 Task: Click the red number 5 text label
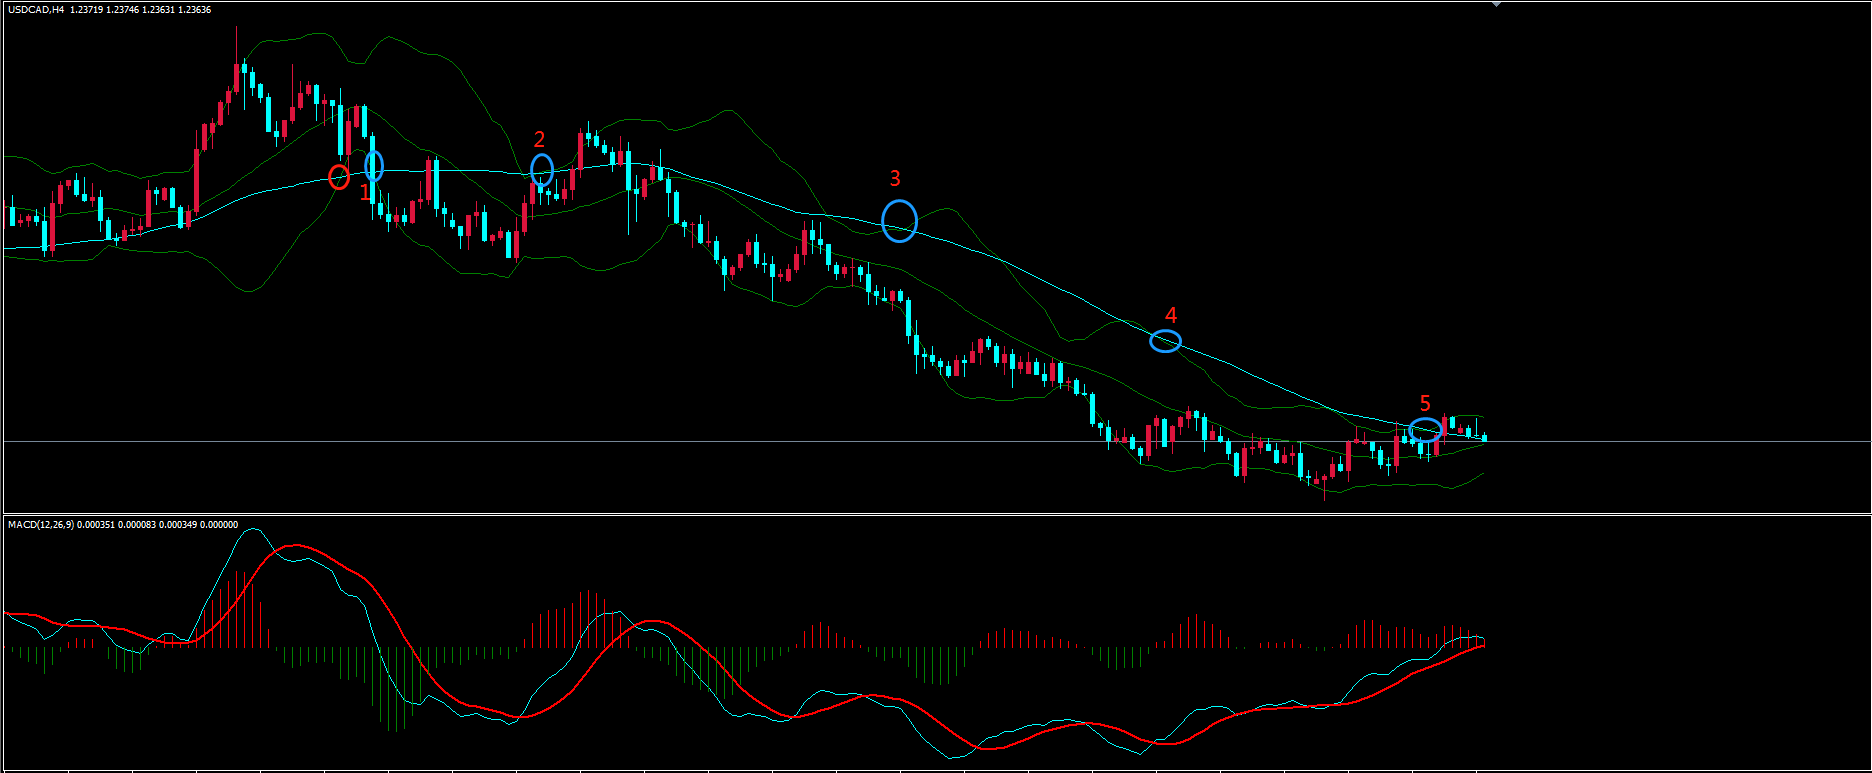click(x=1425, y=404)
